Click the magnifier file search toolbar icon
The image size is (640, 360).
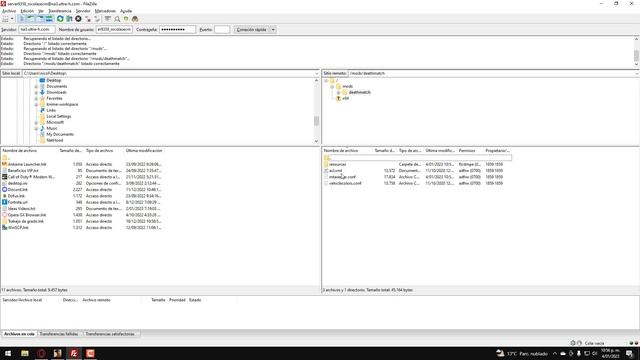click(117, 19)
